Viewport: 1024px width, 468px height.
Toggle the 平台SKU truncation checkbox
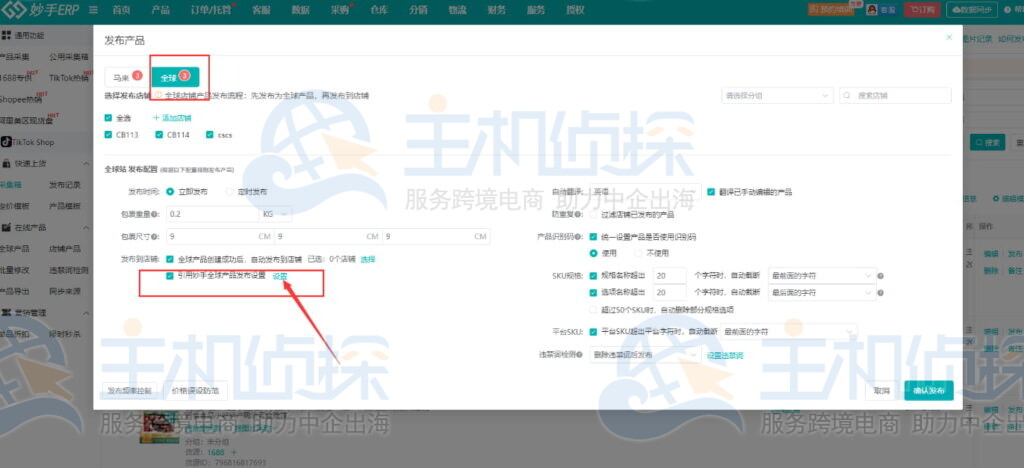click(593, 332)
